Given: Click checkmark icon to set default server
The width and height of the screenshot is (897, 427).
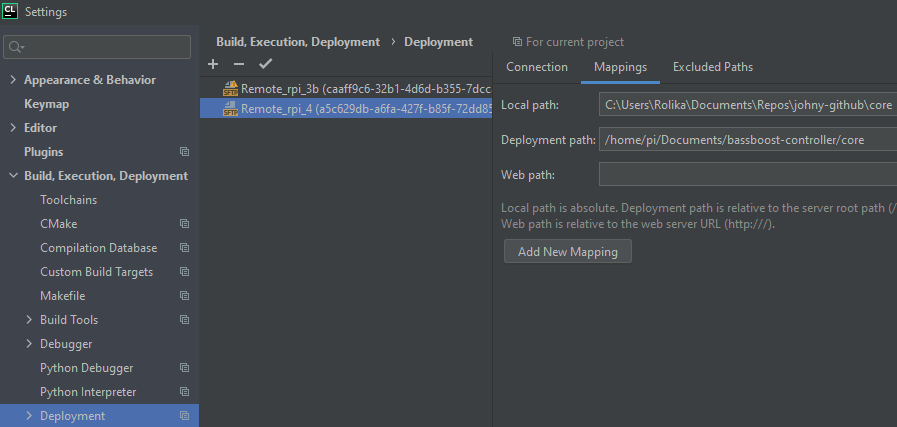Looking at the screenshot, I should (265, 64).
